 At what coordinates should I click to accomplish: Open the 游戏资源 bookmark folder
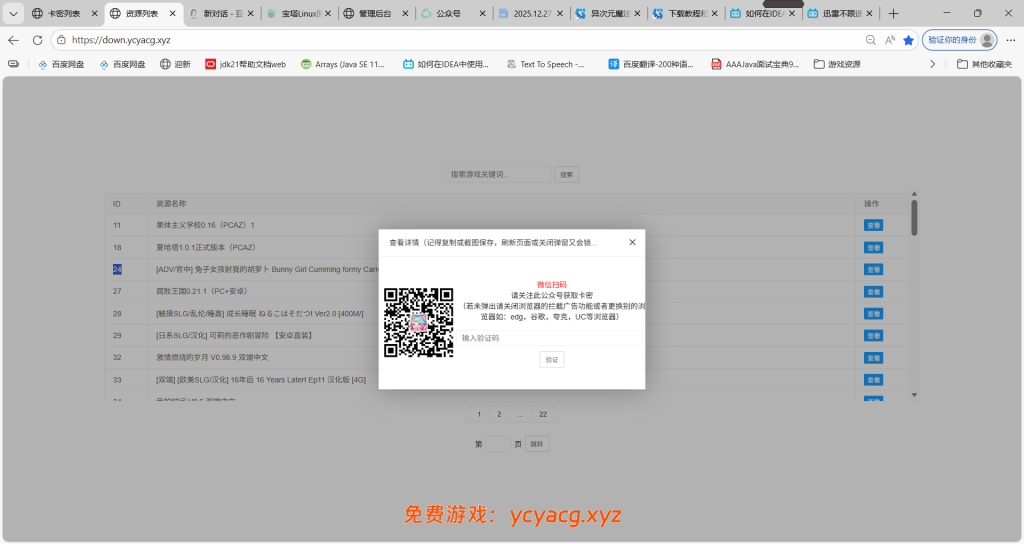tap(836, 64)
